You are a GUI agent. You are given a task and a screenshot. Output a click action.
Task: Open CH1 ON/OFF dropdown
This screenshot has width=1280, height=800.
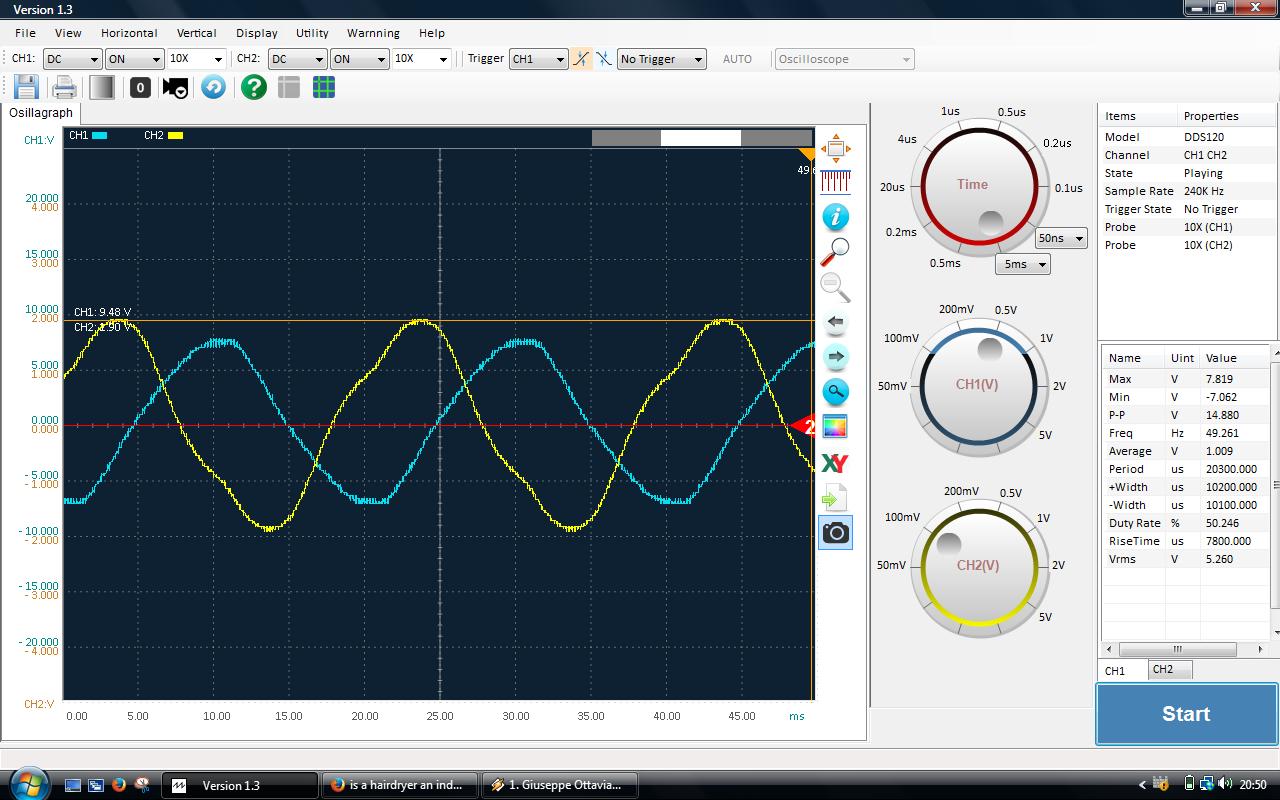tap(134, 59)
